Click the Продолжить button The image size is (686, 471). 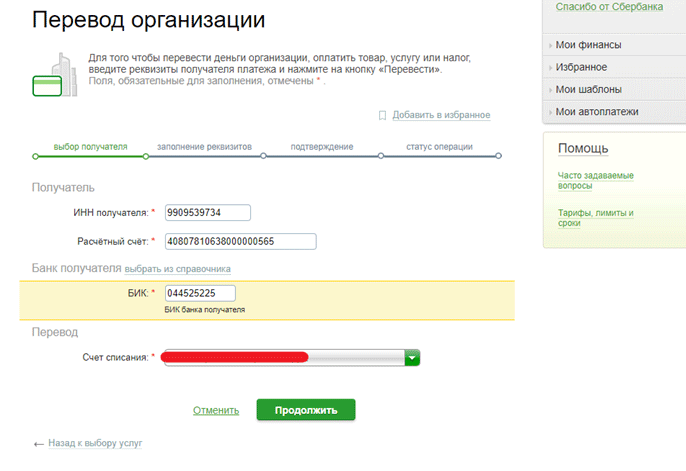[306, 410]
